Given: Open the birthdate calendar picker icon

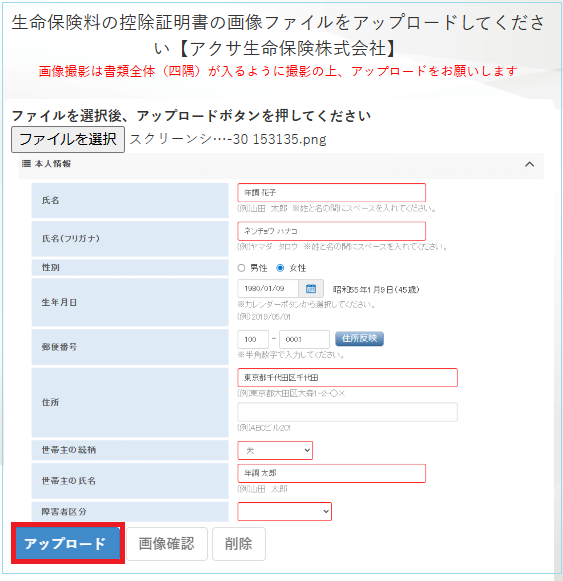Looking at the screenshot, I should point(311,288).
